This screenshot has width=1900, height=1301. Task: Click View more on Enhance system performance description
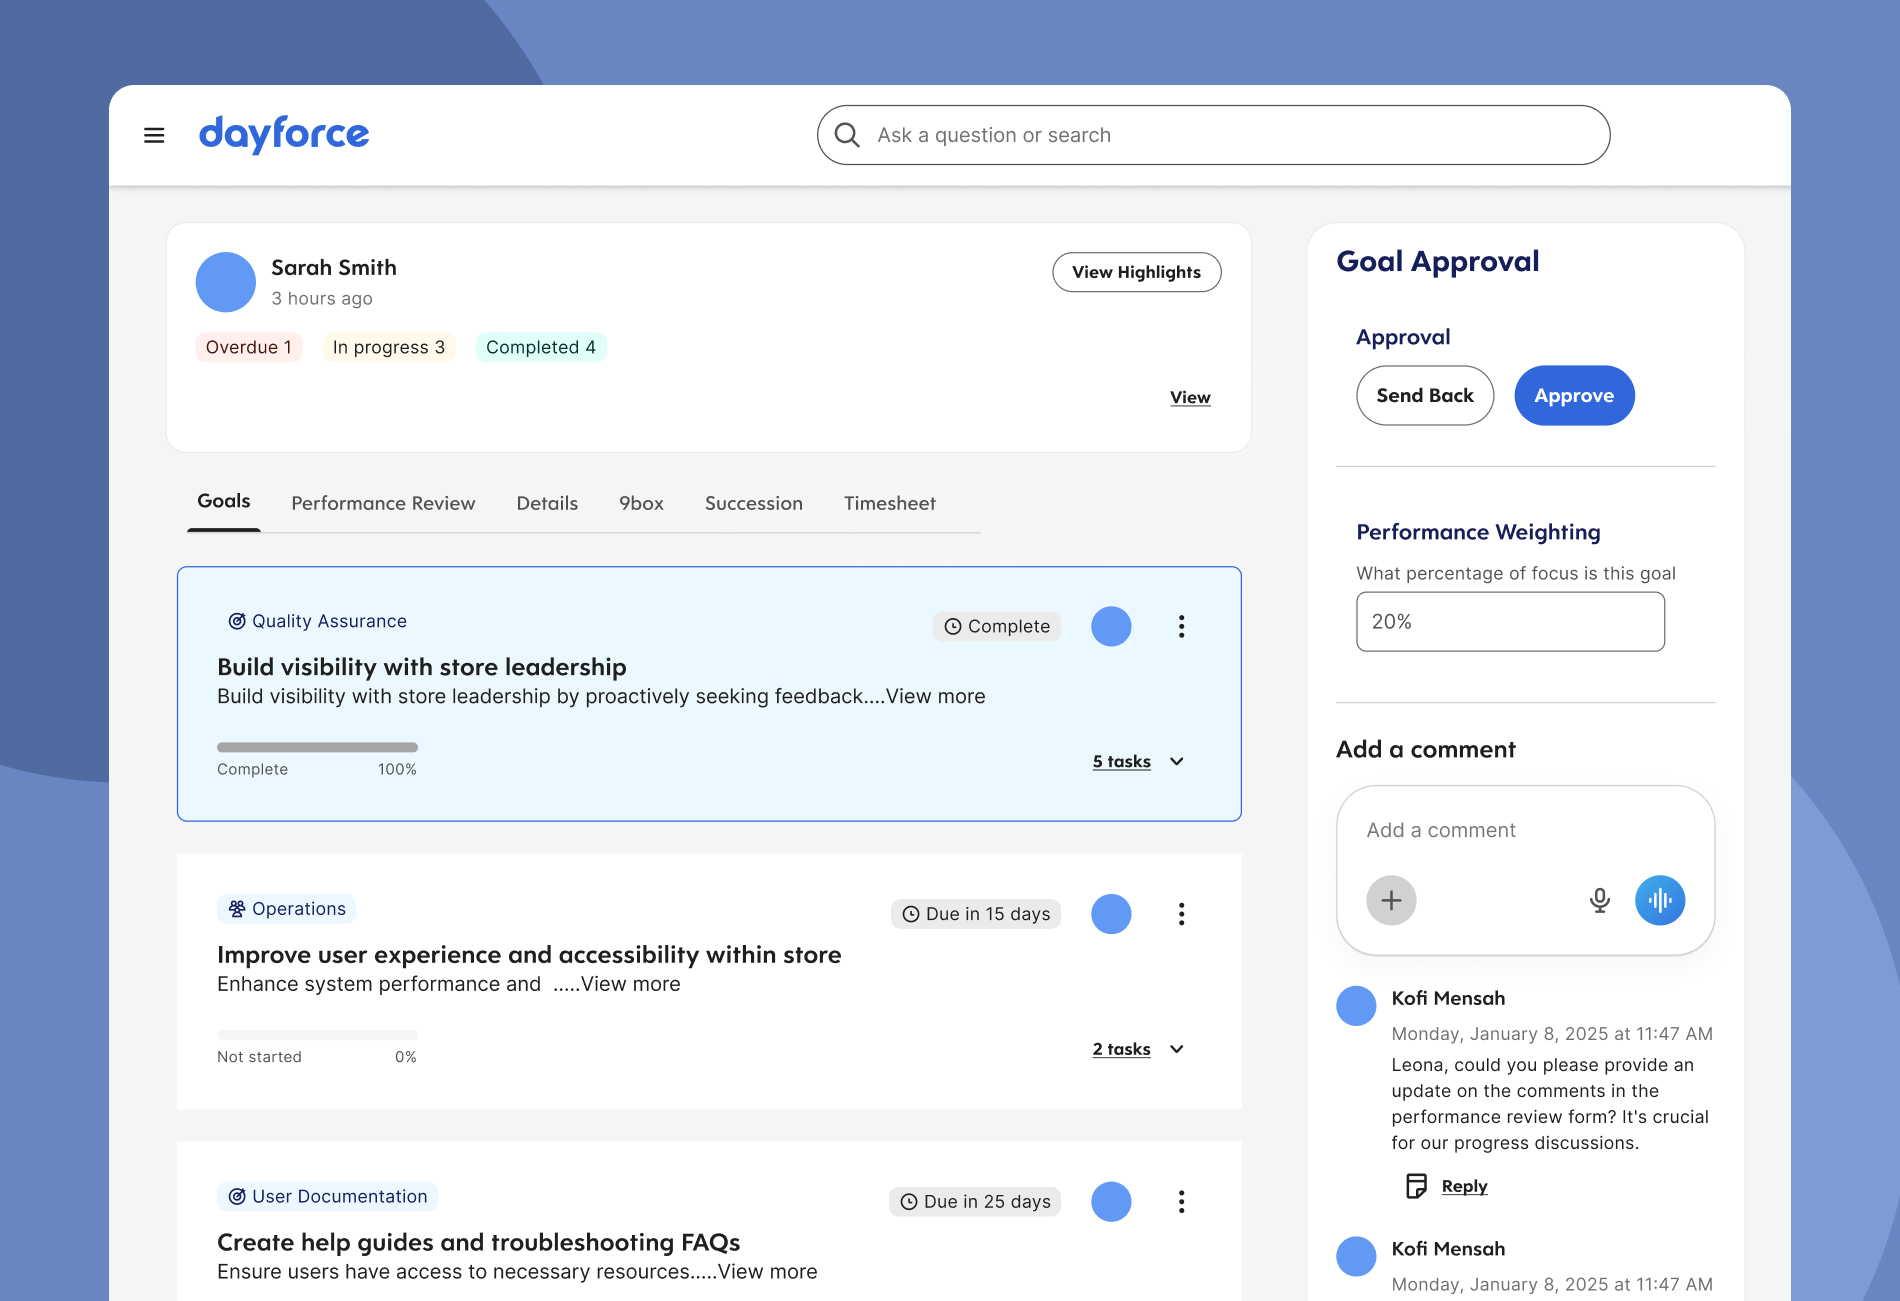pyautogui.click(x=631, y=984)
